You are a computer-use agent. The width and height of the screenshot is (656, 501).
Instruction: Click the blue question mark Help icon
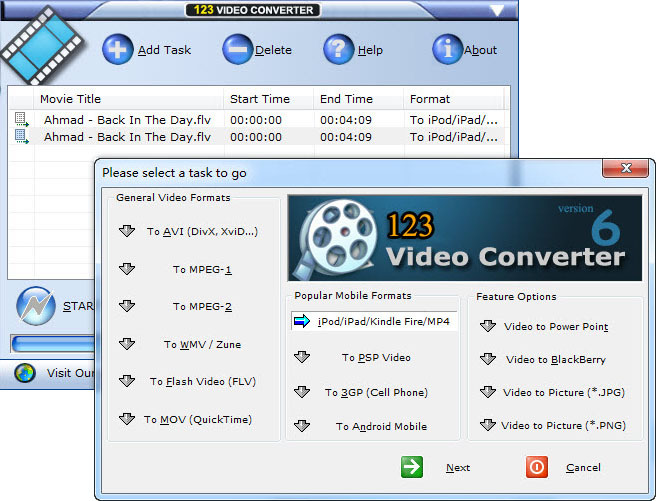point(338,49)
